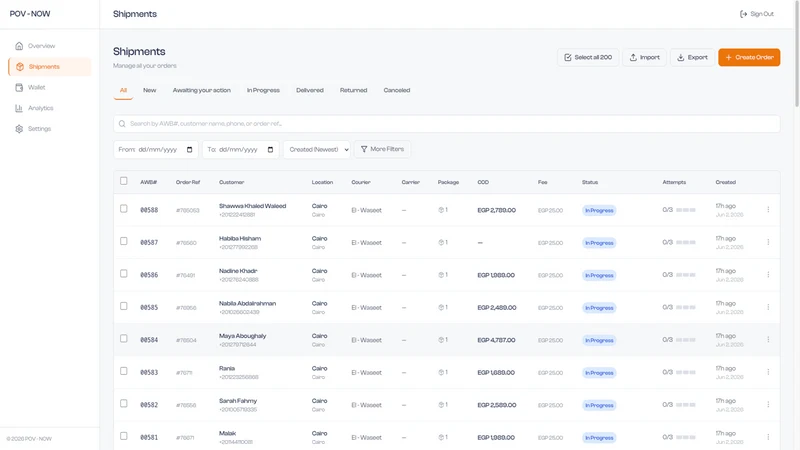Click the Sign Out arrow icon

pos(743,14)
